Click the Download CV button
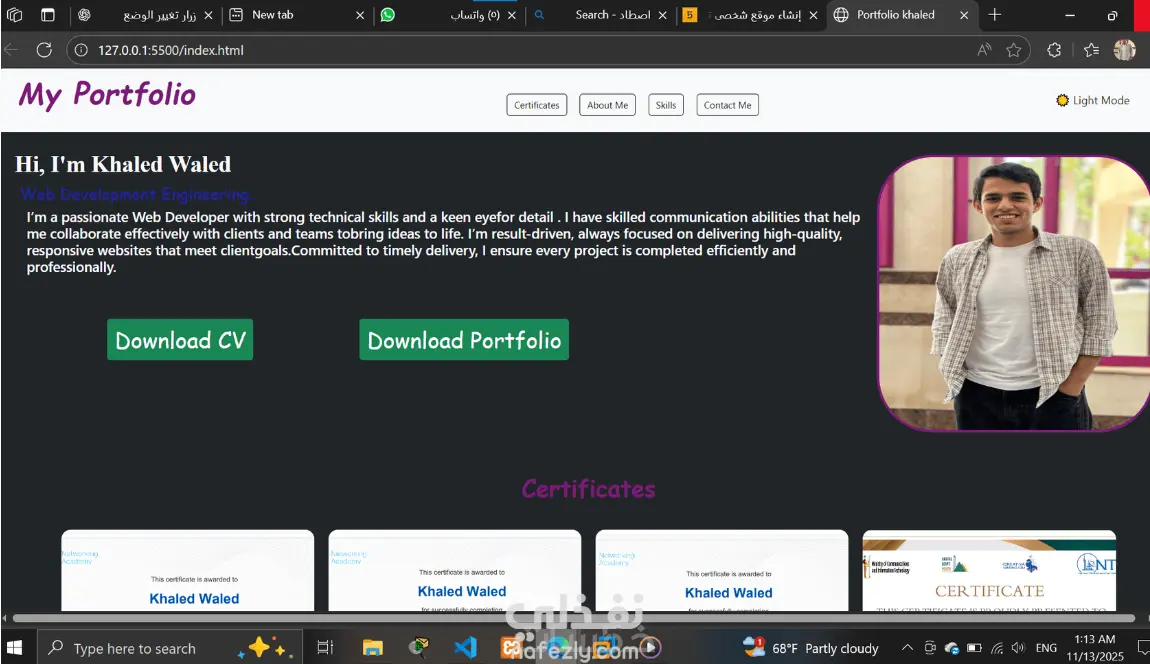 (x=180, y=340)
